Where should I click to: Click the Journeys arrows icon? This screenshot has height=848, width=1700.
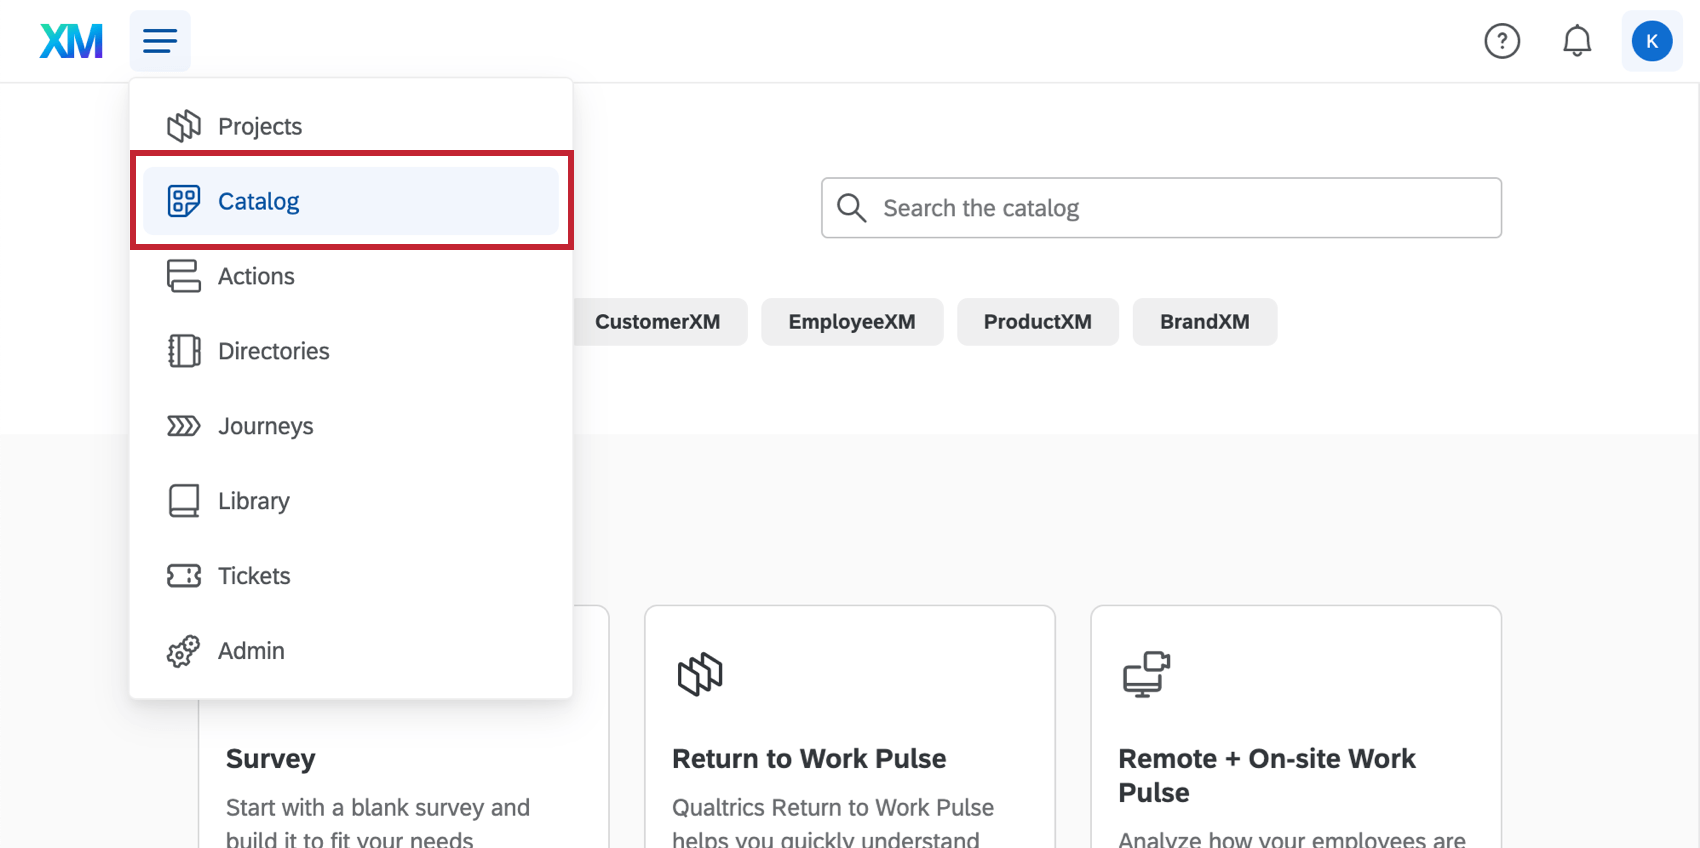[184, 426]
